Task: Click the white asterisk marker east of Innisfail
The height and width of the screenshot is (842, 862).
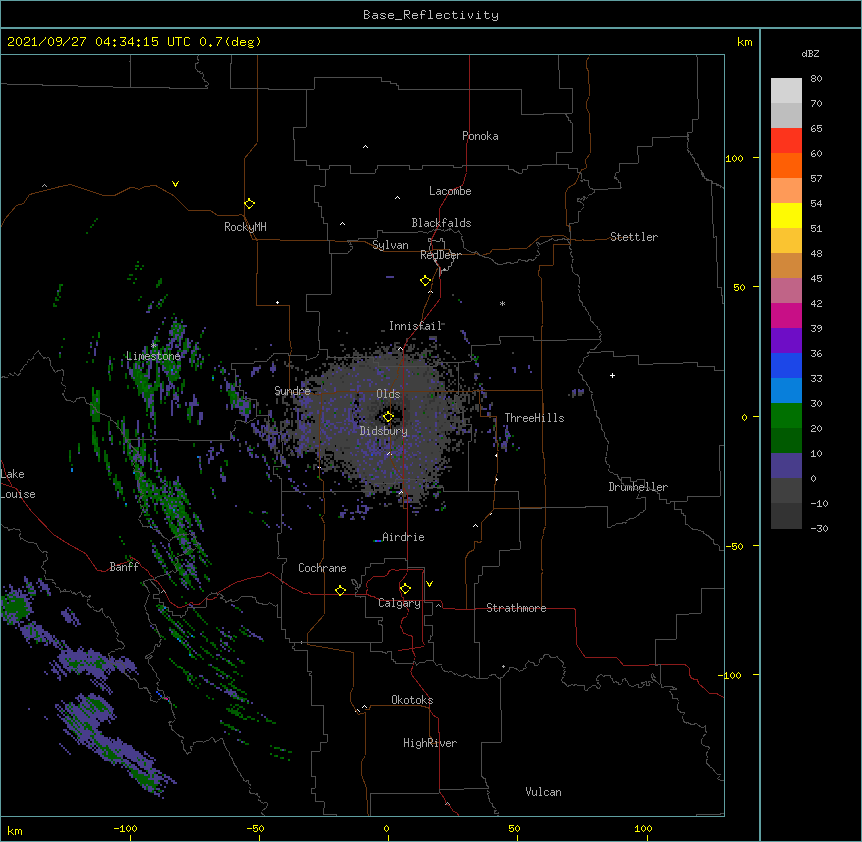Action: (x=502, y=303)
